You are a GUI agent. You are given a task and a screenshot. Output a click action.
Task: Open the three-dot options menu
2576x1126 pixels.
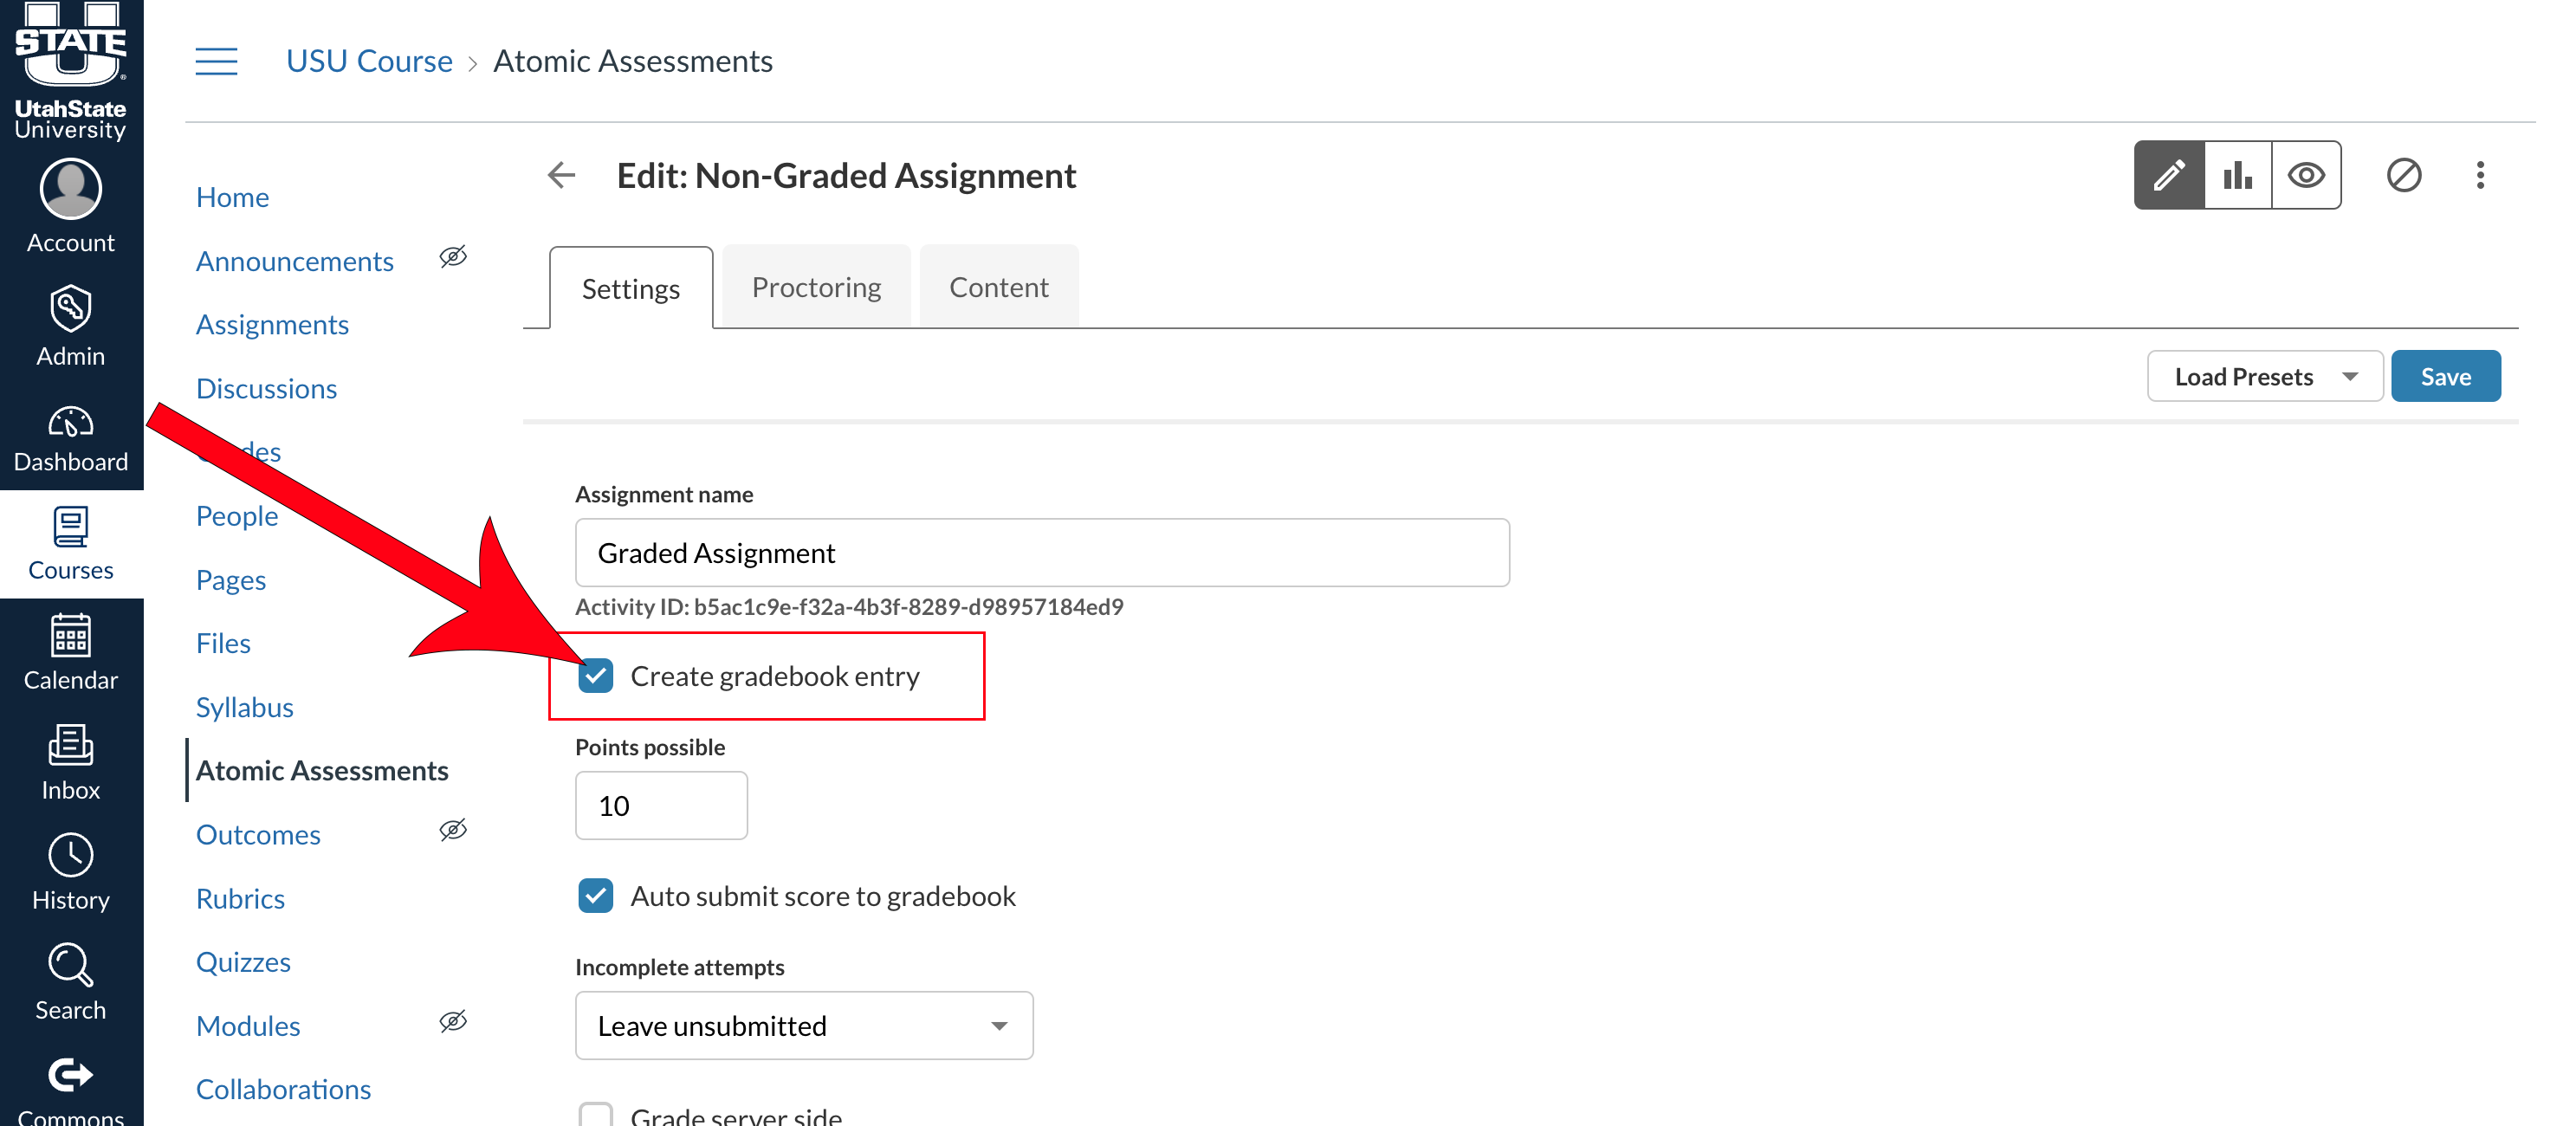coord(2481,175)
